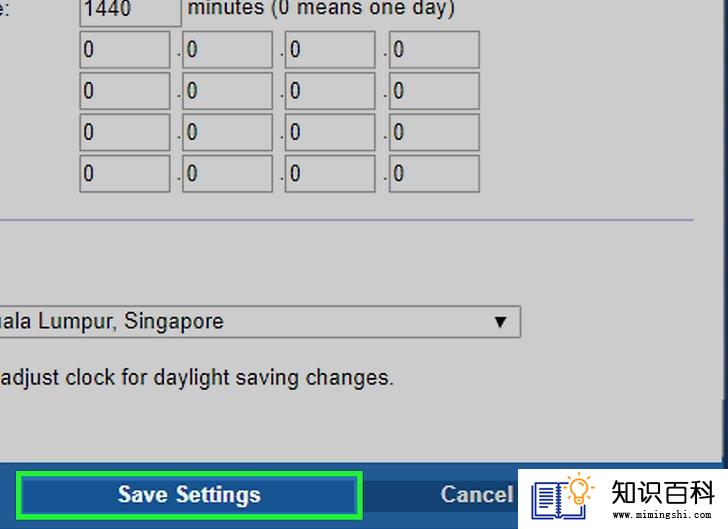Image resolution: width=728 pixels, height=529 pixels.
Task: Click the first-row first octet field
Action: (125, 50)
